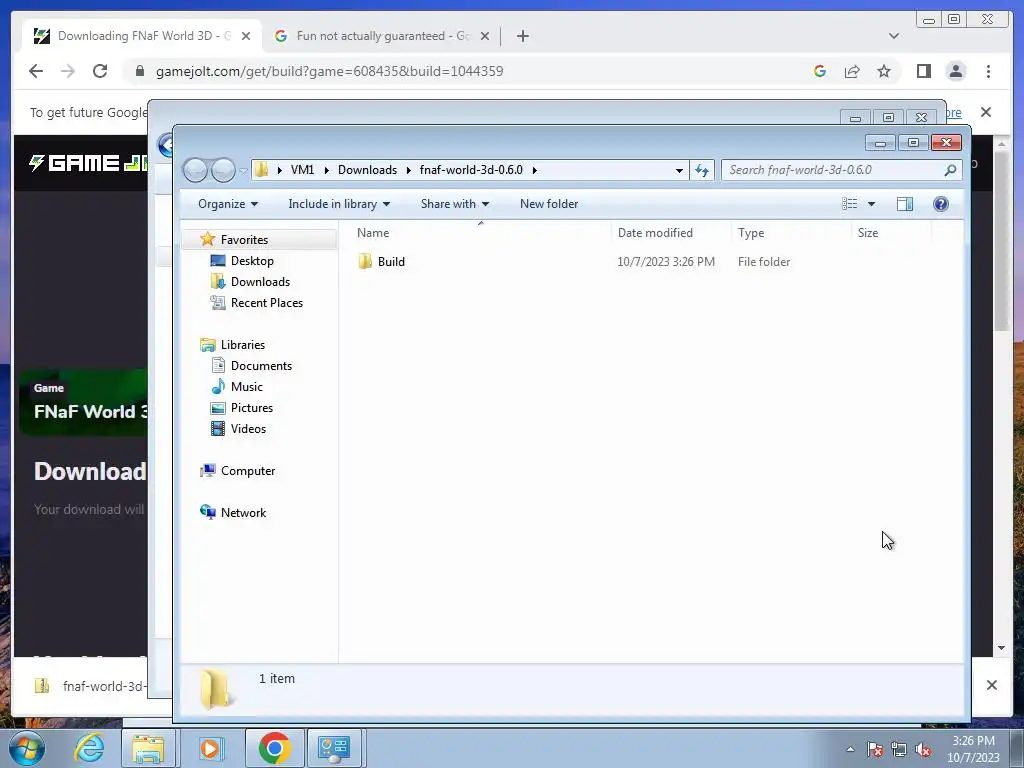Launch Internet Explorer from taskbar
This screenshot has height=768, width=1024.
click(89, 748)
